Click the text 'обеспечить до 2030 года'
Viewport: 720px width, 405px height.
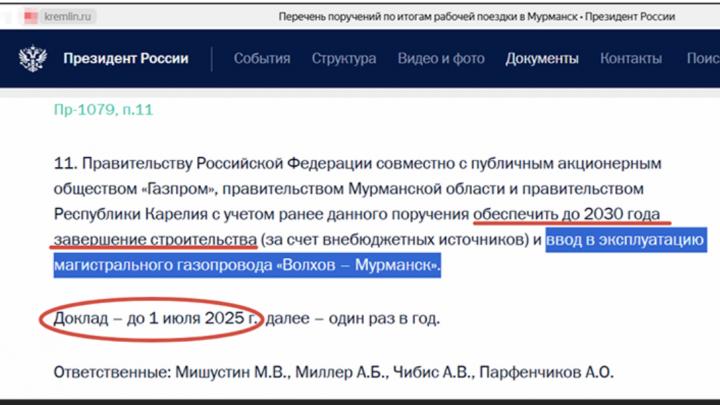click(567, 214)
